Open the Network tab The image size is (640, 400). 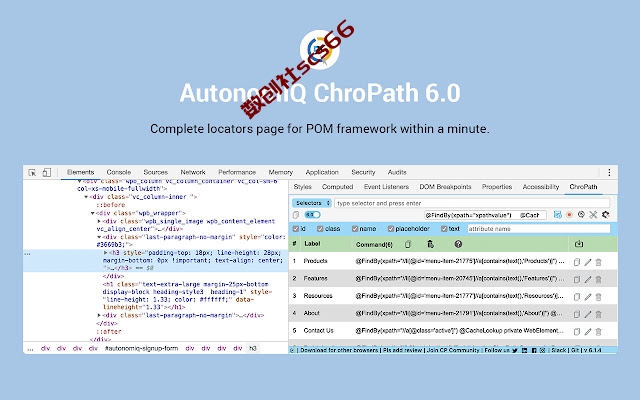193,172
